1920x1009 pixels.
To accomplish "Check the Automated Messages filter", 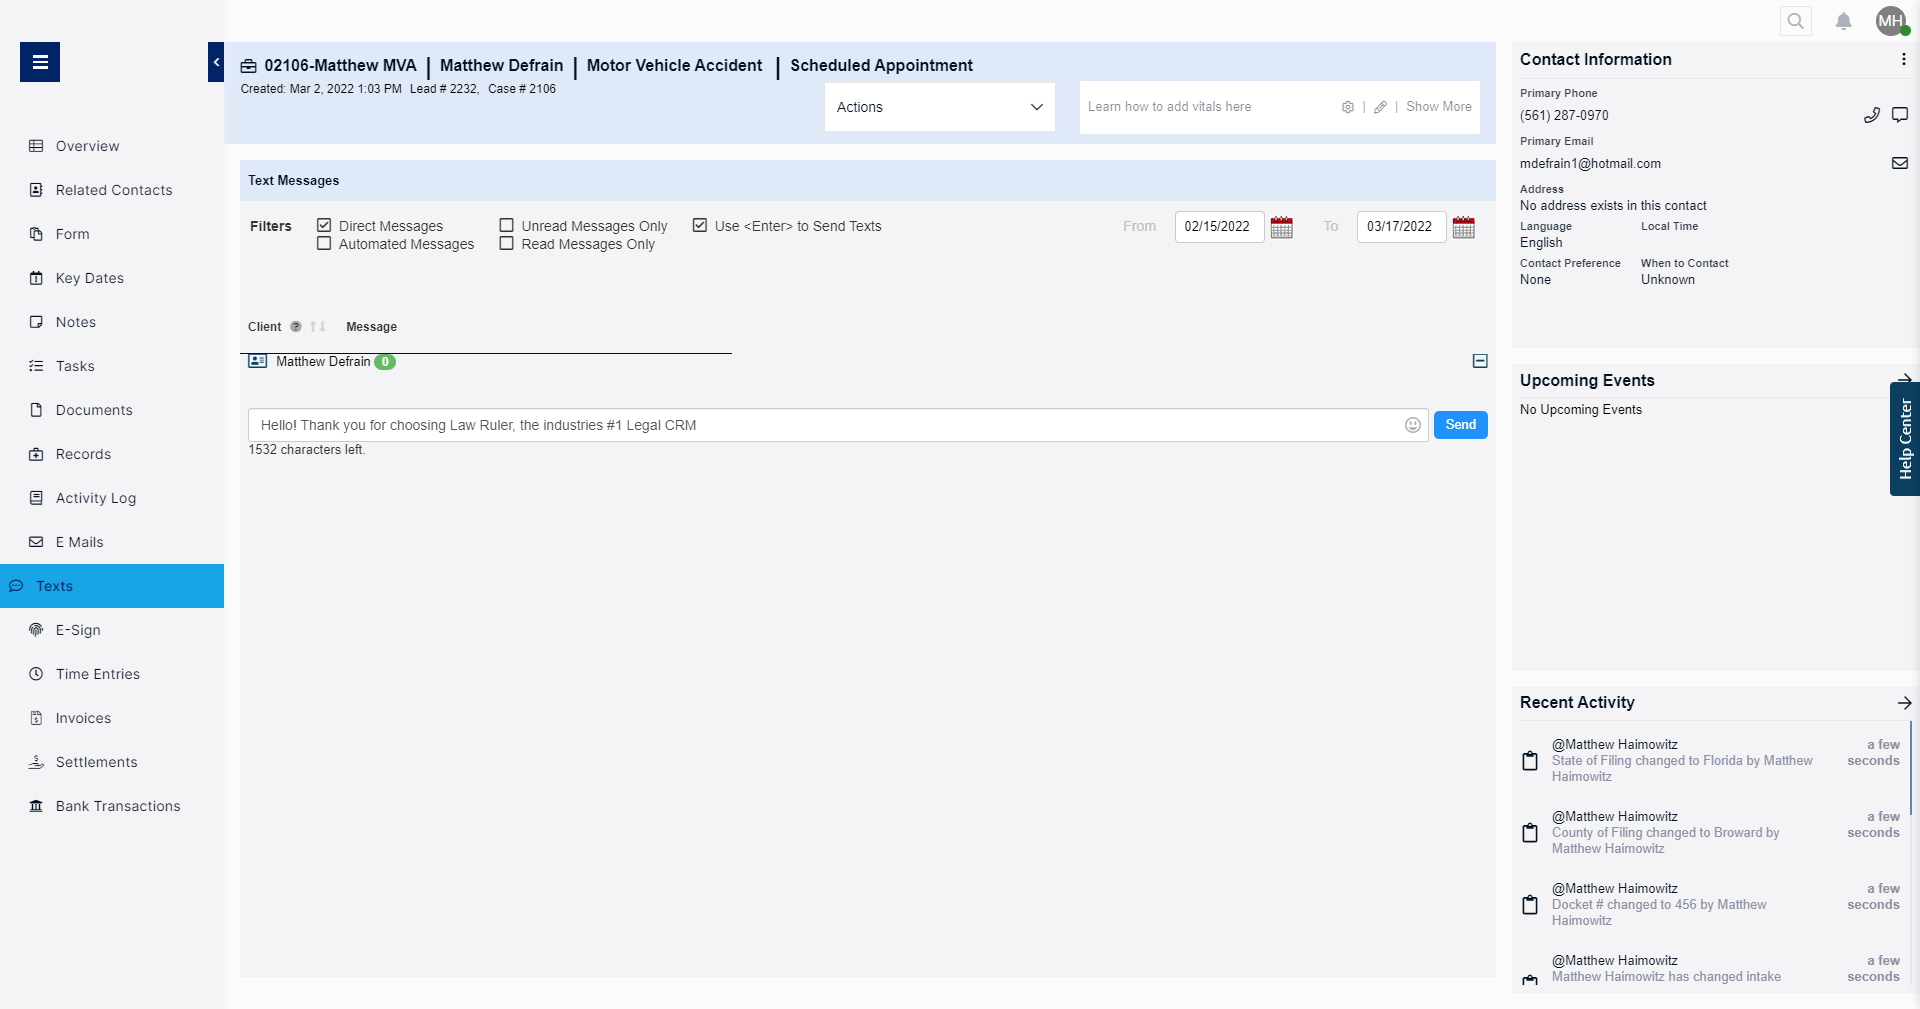I will coord(323,243).
